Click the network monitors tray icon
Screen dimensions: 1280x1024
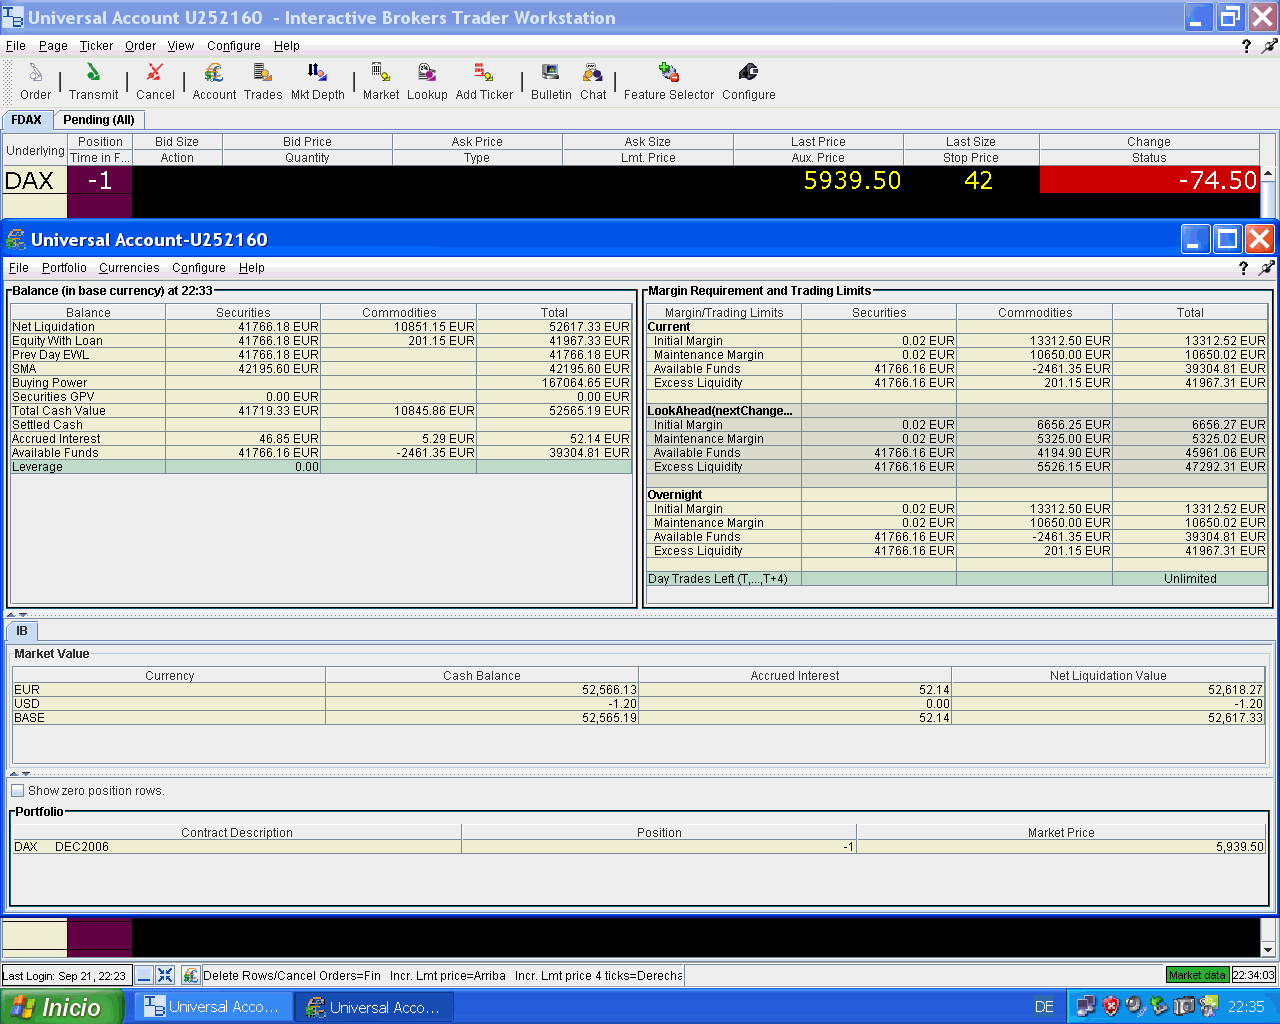(x=1086, y=1006)
